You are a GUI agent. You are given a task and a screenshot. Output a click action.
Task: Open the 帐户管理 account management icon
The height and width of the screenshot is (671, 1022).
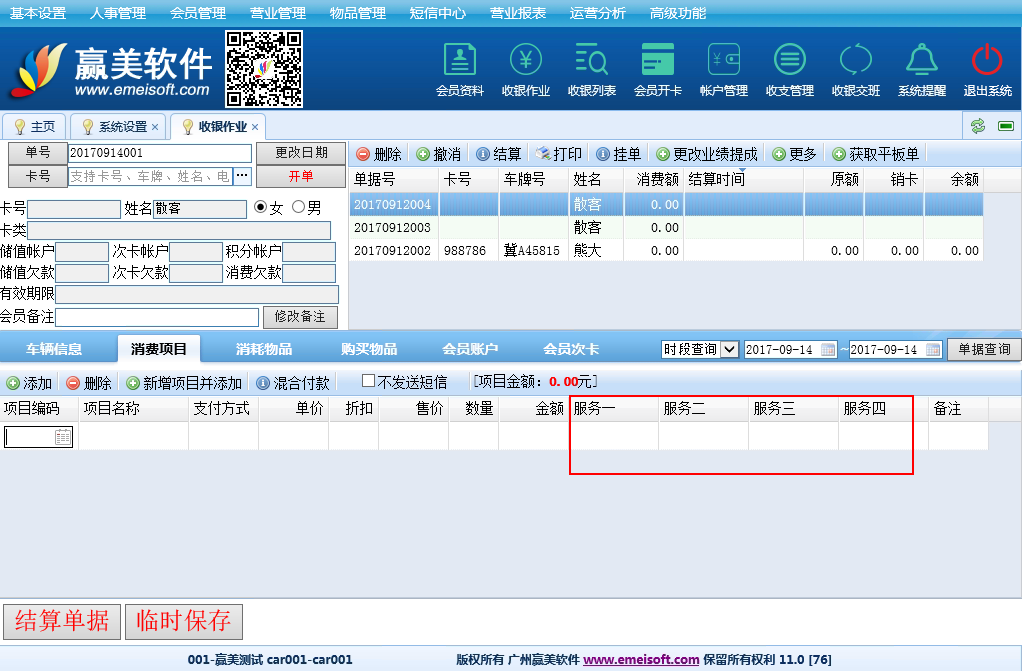(724, 61)
